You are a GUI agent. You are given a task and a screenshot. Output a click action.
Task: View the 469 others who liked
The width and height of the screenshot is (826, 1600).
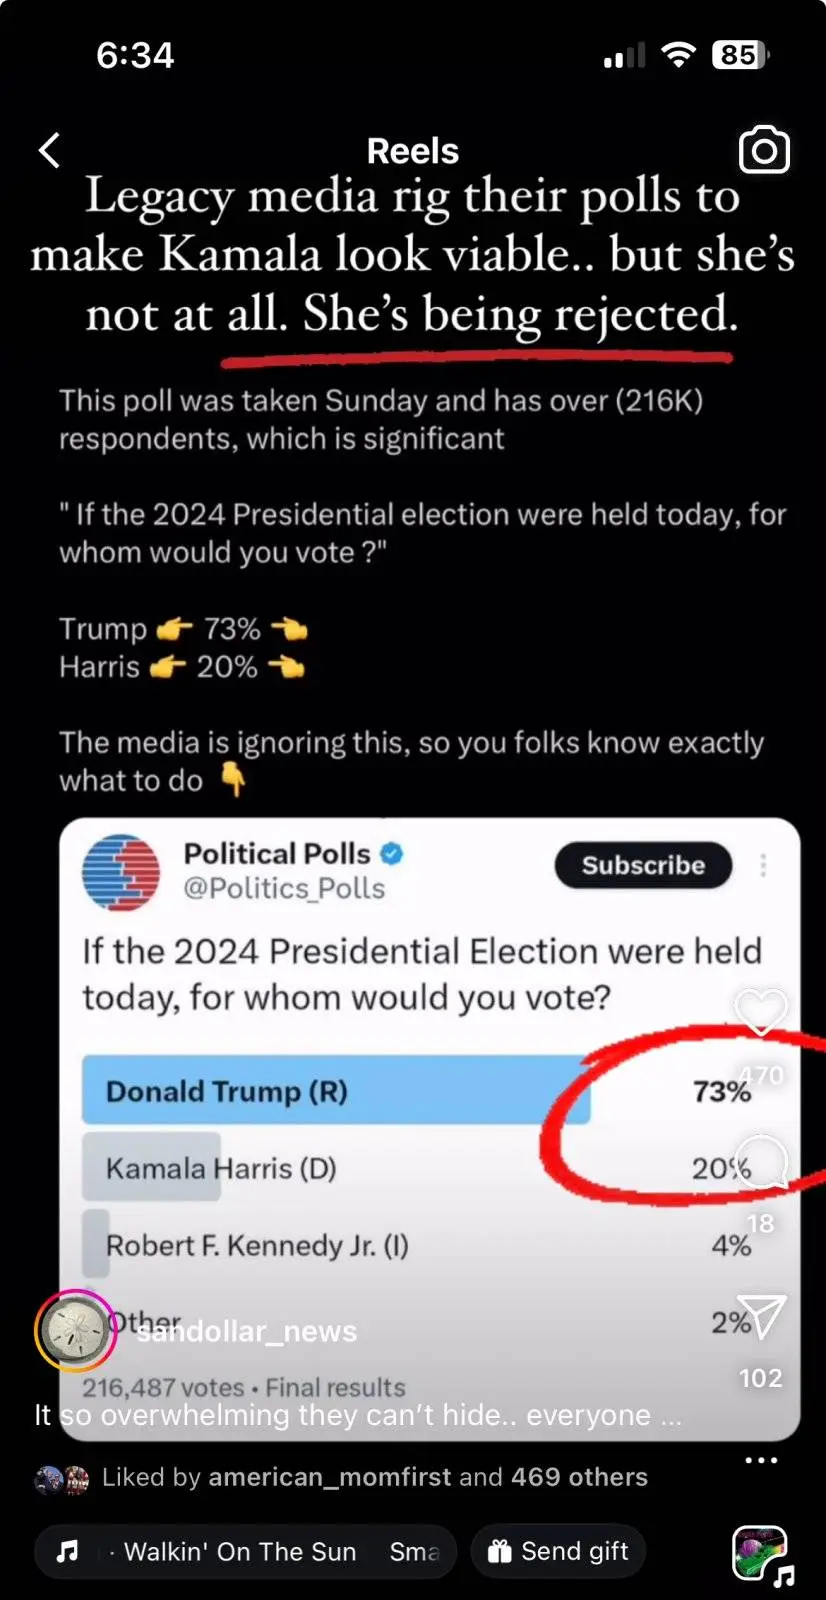(579, 1477)
